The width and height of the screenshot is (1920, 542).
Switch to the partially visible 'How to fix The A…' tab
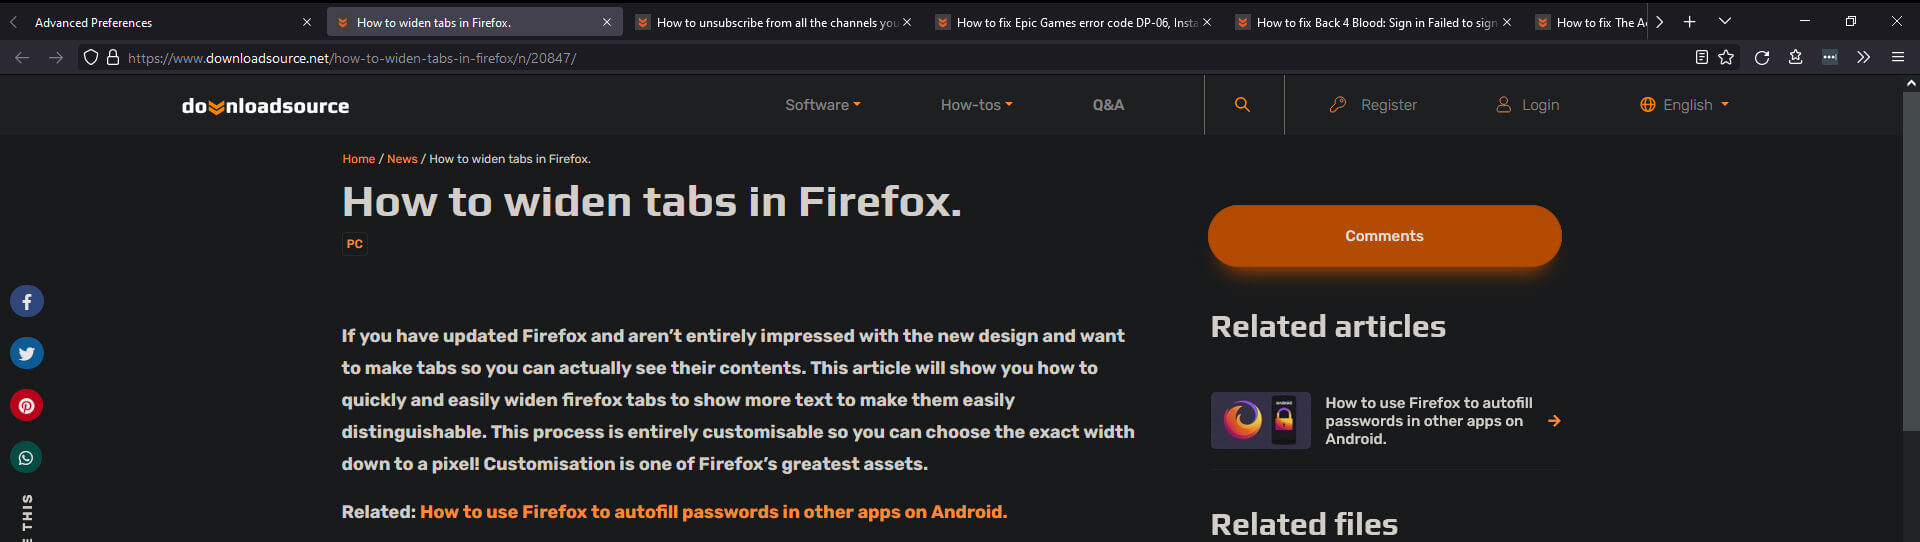1590,22
